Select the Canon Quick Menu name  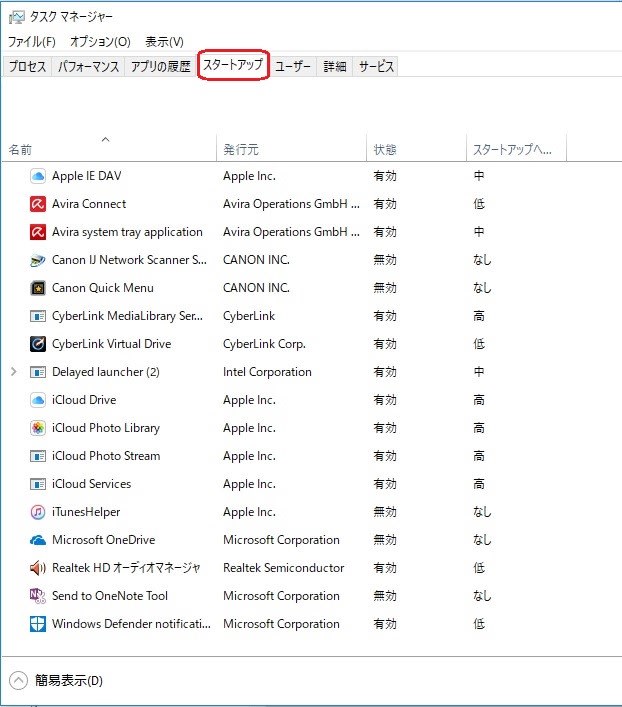103,288
